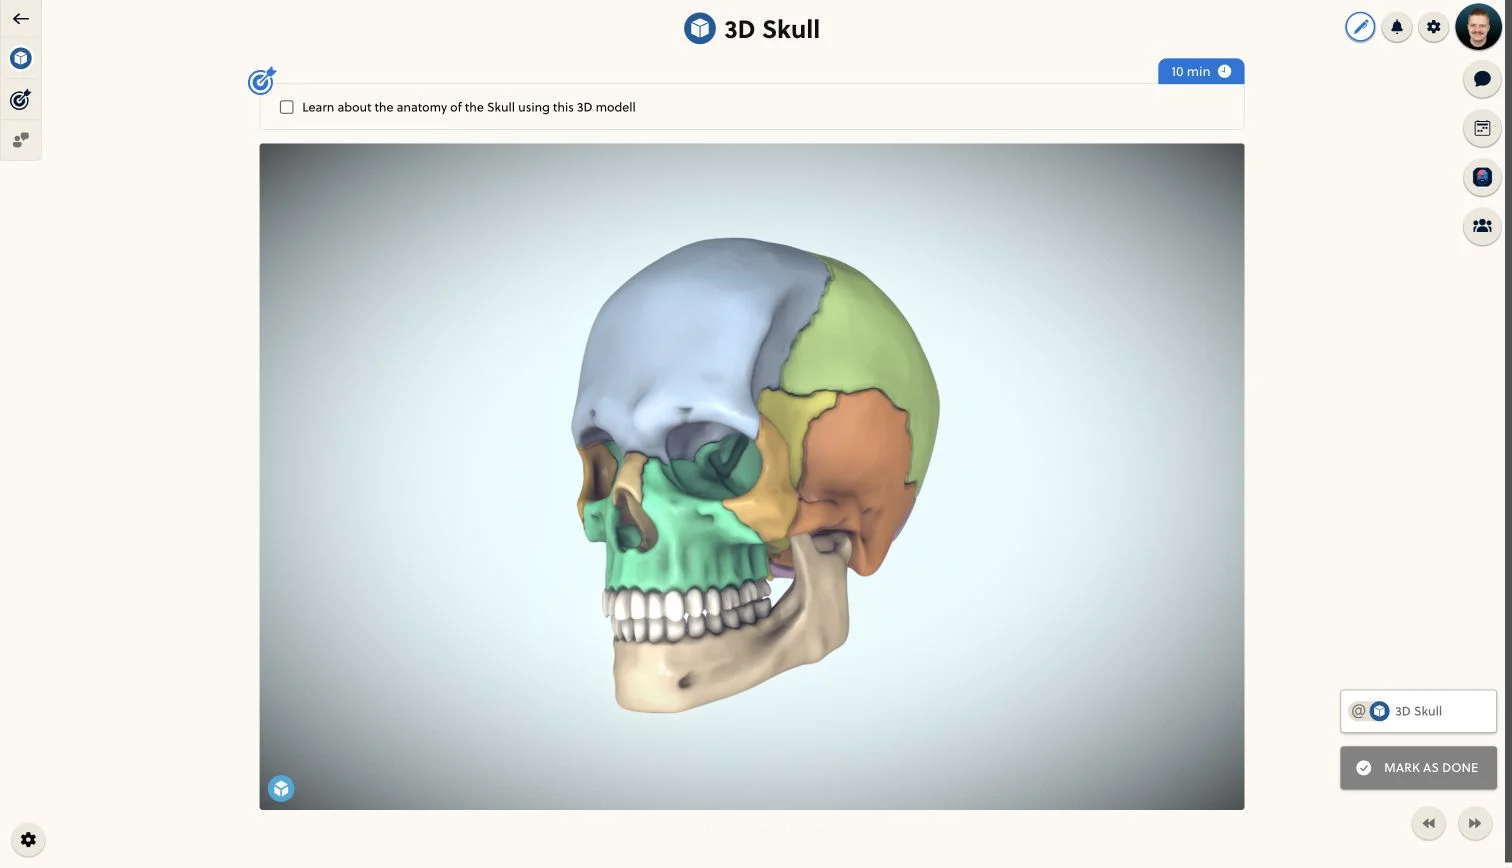The height and width of the screenshot is (868, 1512).
Task: Go back using the left arrow
Action: point(20,19)
